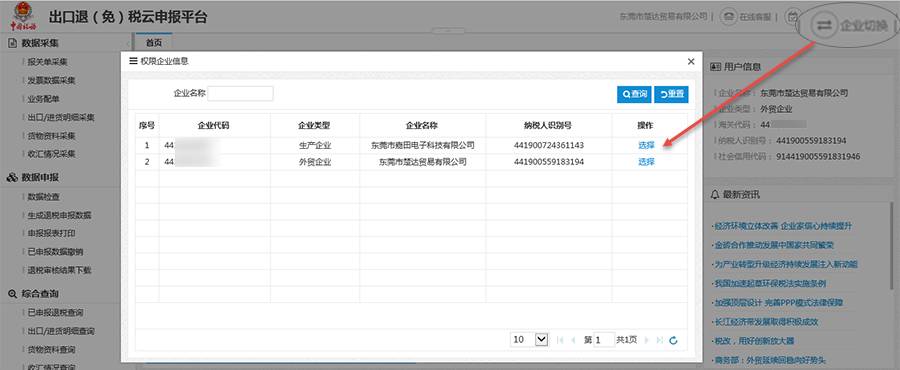Switch to the 首页 tab

click(153, 43)
